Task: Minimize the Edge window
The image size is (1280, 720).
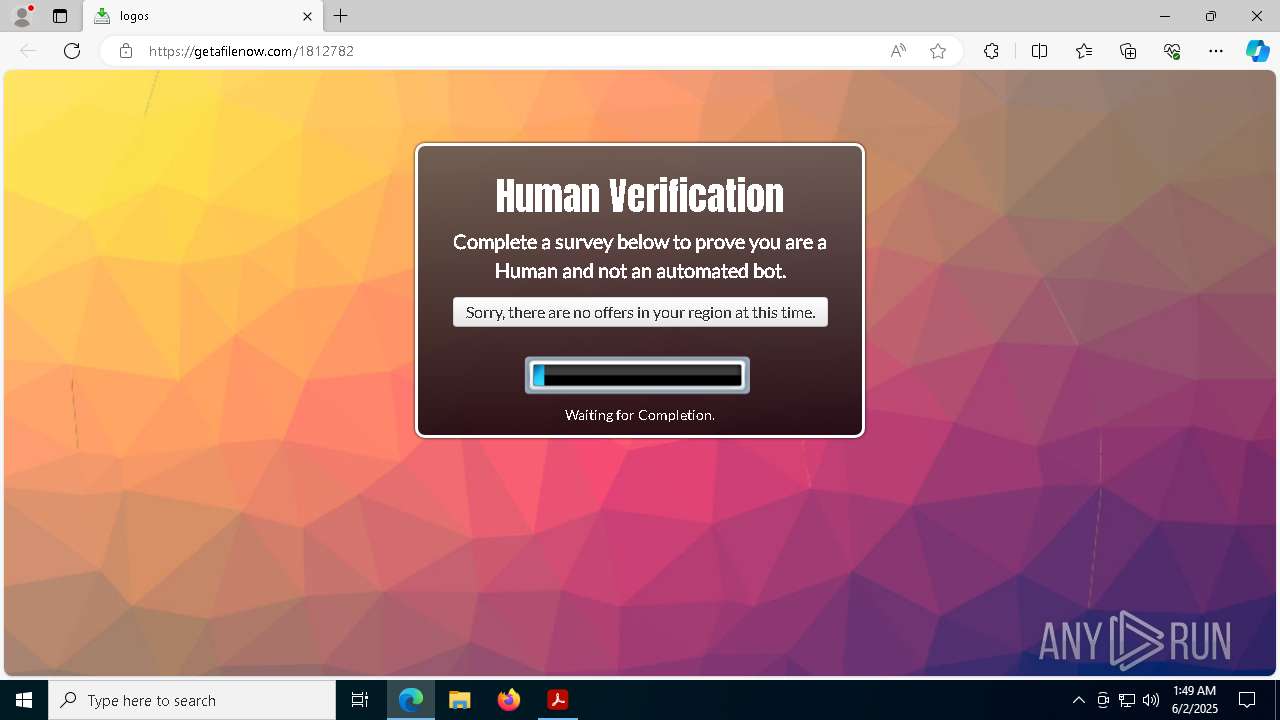Action: tap(1165, 16)
